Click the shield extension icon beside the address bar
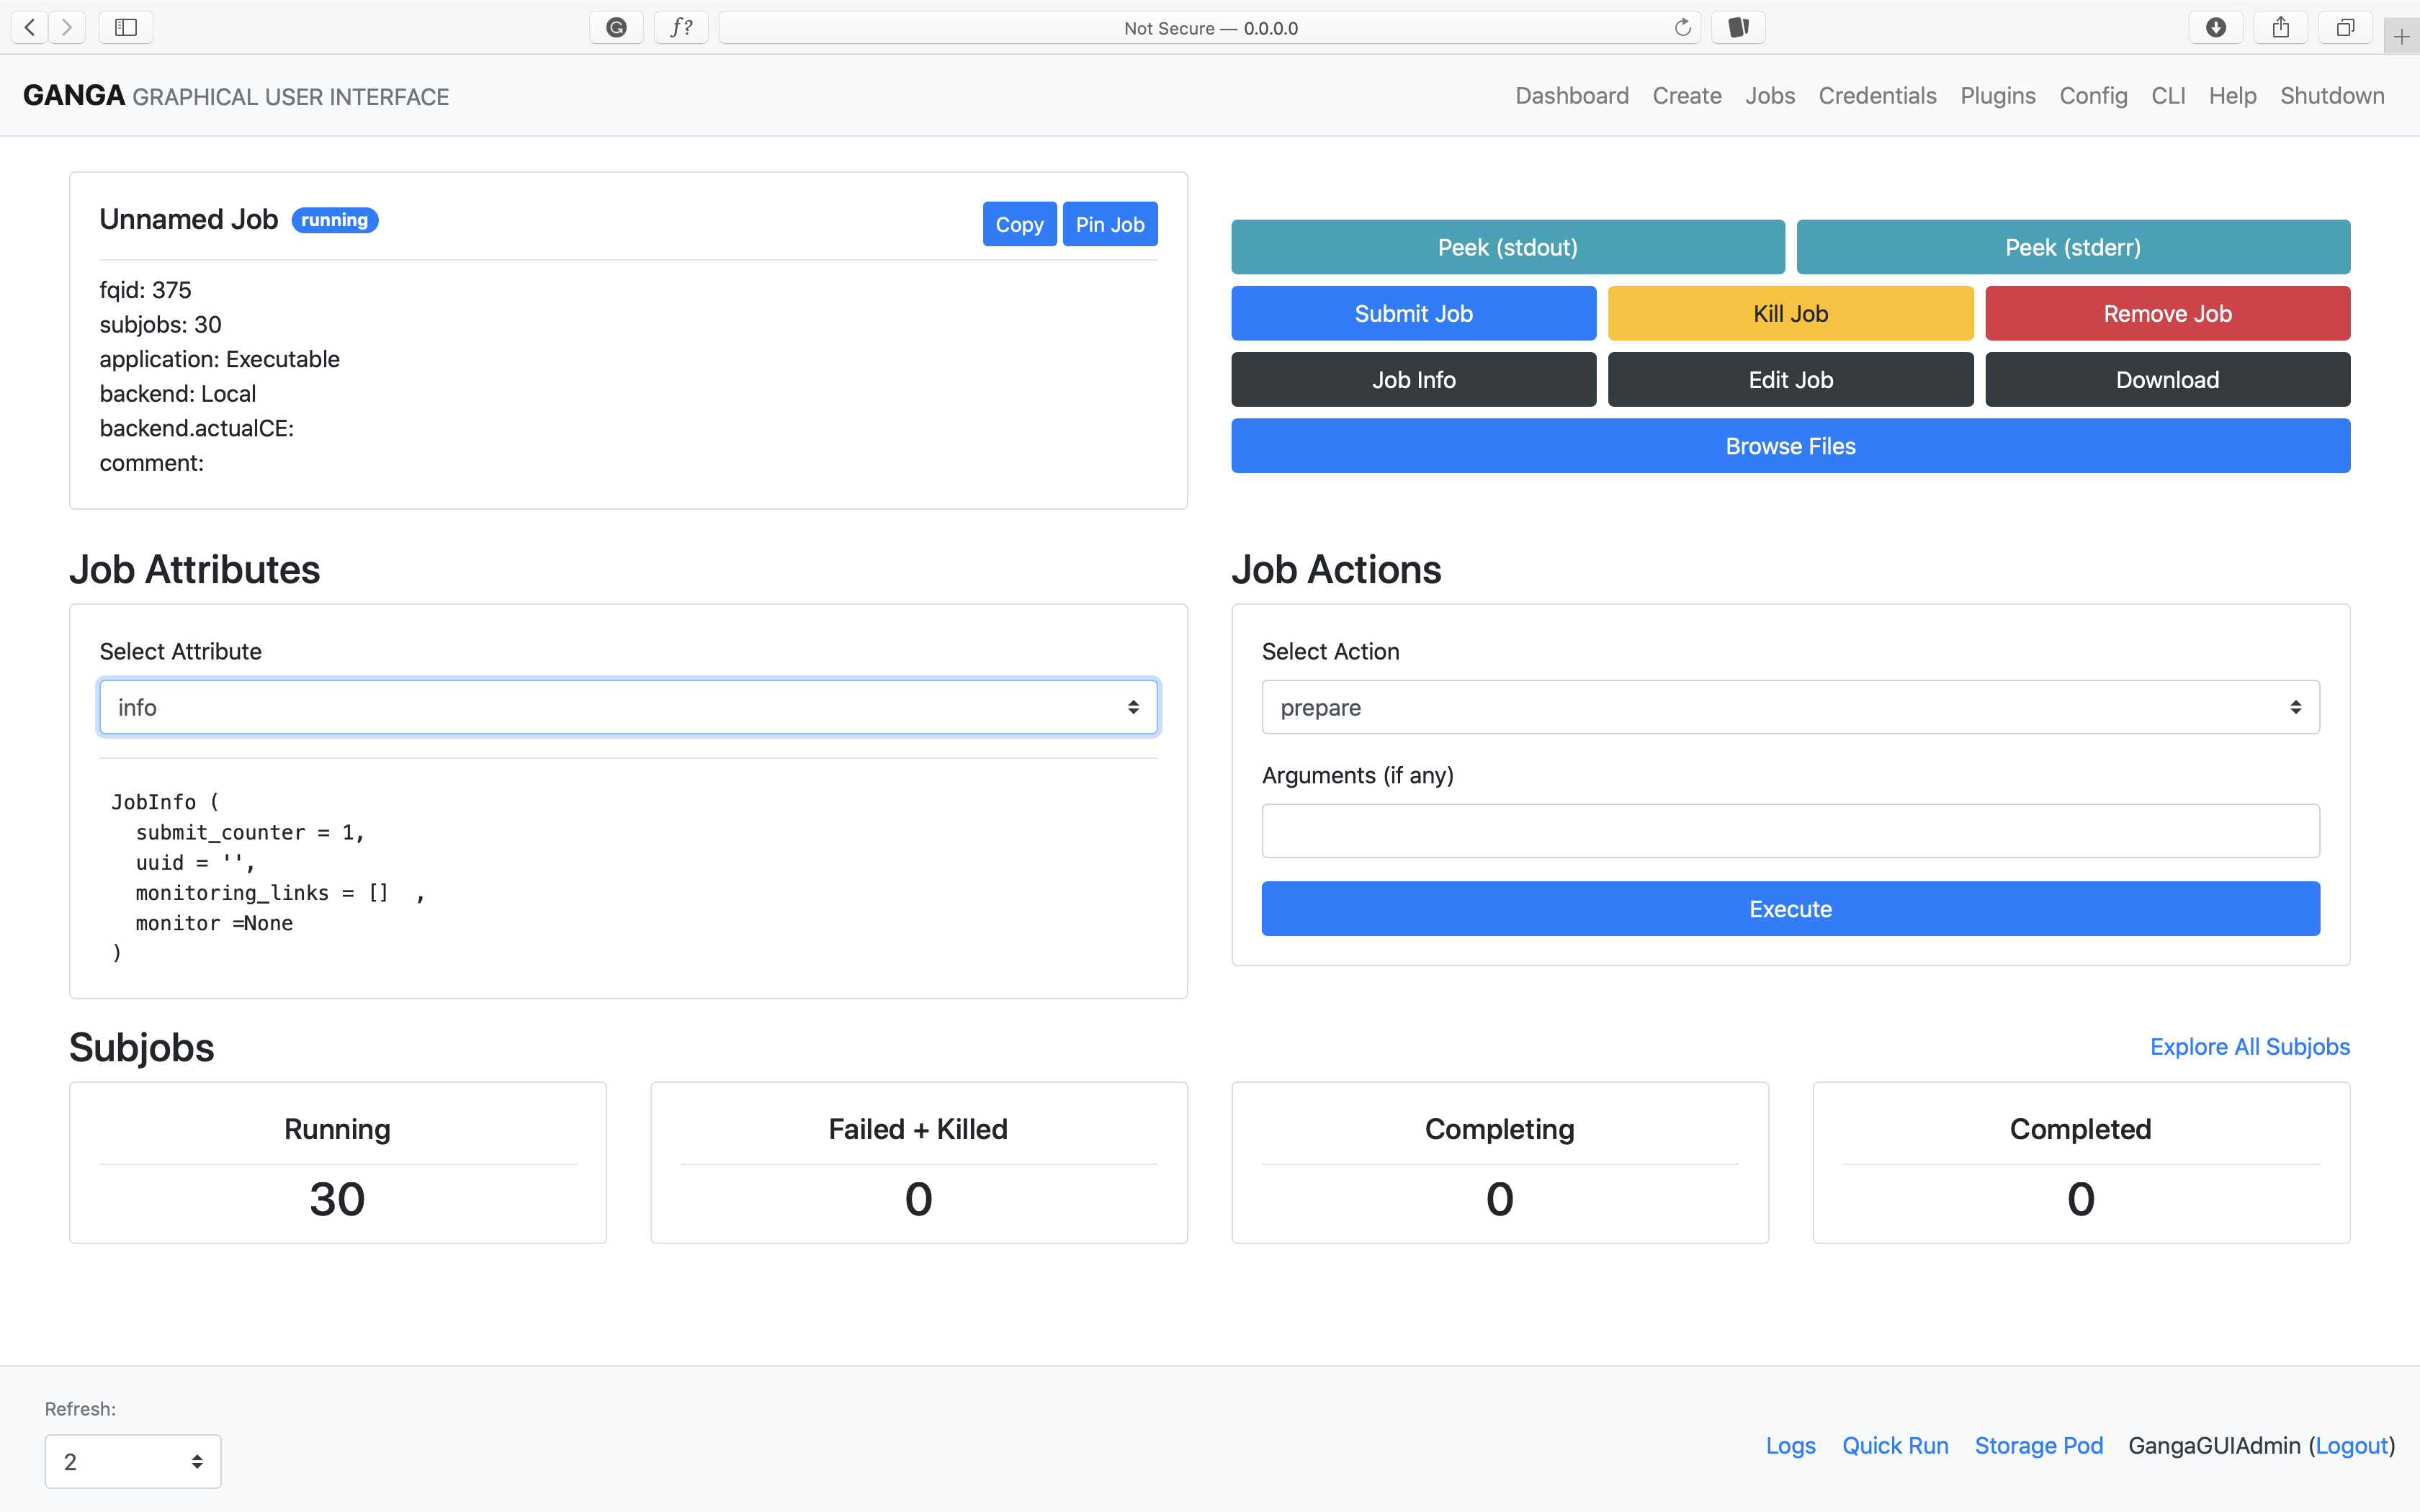Screen dimensions: 2420x1512 (x=1739, y=27)
